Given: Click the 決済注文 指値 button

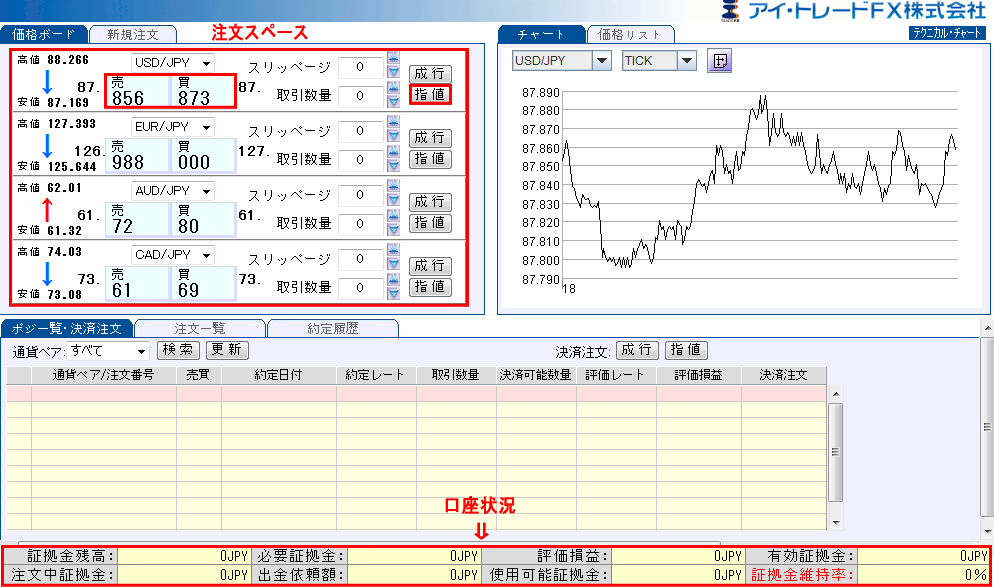Looking at the screenshot, I should 686,350.
